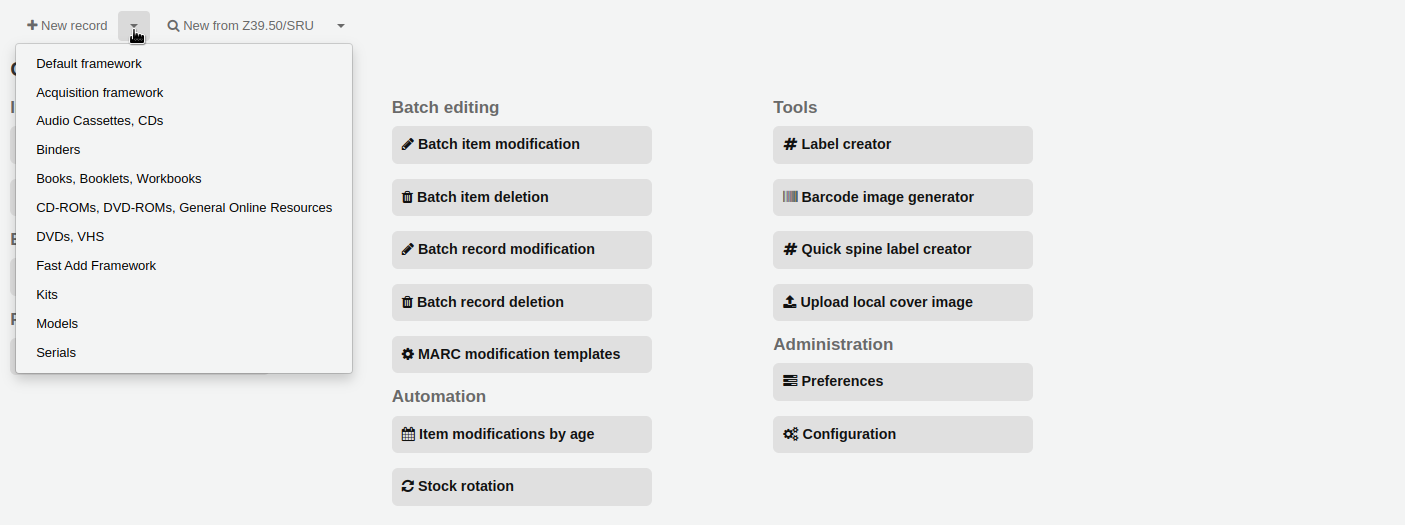The width and height of the screenshot is (1405, 525).
Task: Open Batch record modification
Action: (x=521, y=250)
